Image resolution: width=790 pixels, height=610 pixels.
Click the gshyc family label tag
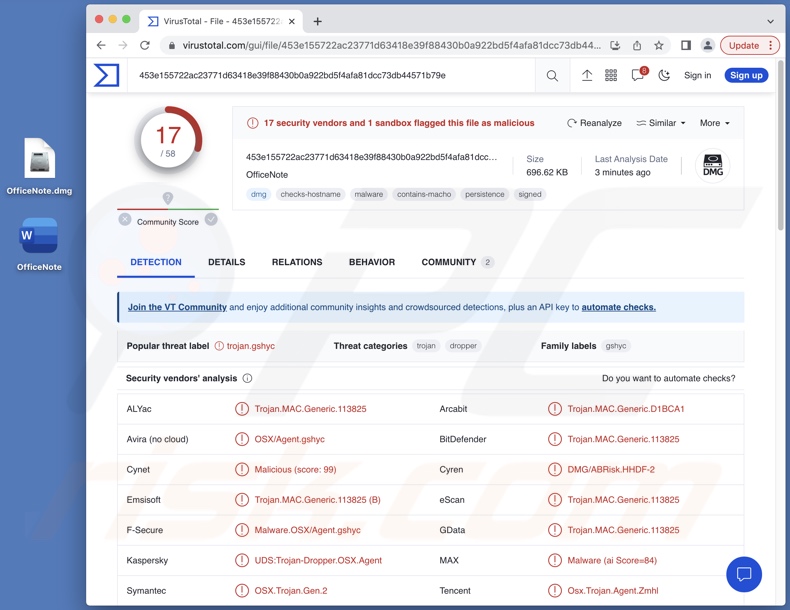[x=616, y=346]
